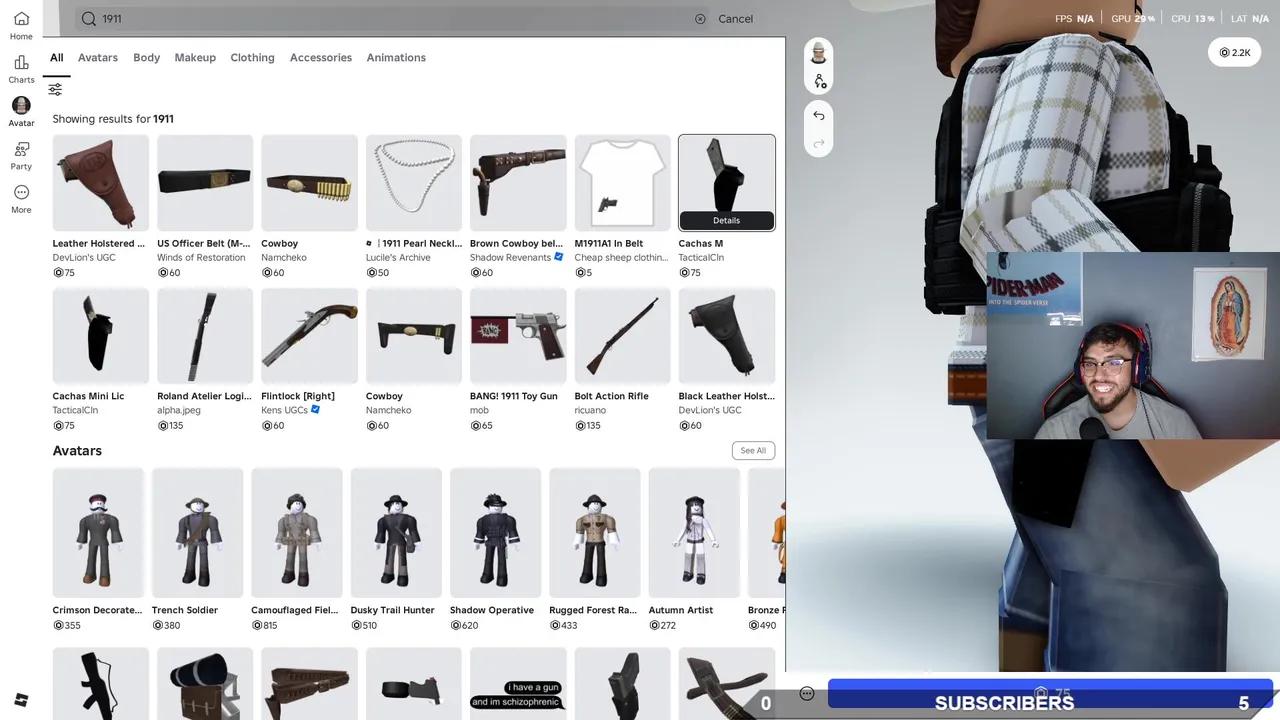Select the BANG! 1911 Toy Gun thumbnail
This screenshot has height=720, width=1280.
[518, 336]
